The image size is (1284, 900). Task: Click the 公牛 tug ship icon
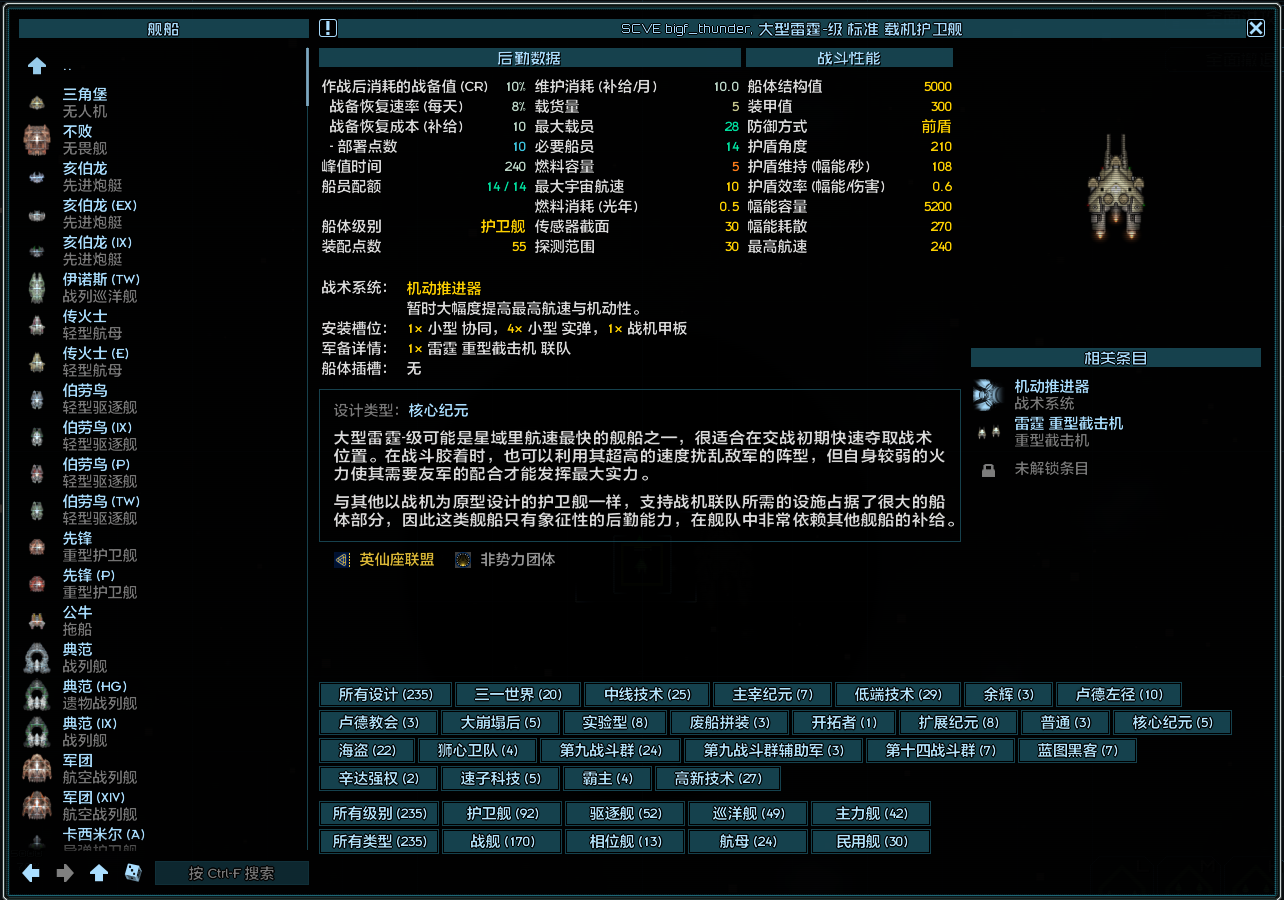pos(37,621)
